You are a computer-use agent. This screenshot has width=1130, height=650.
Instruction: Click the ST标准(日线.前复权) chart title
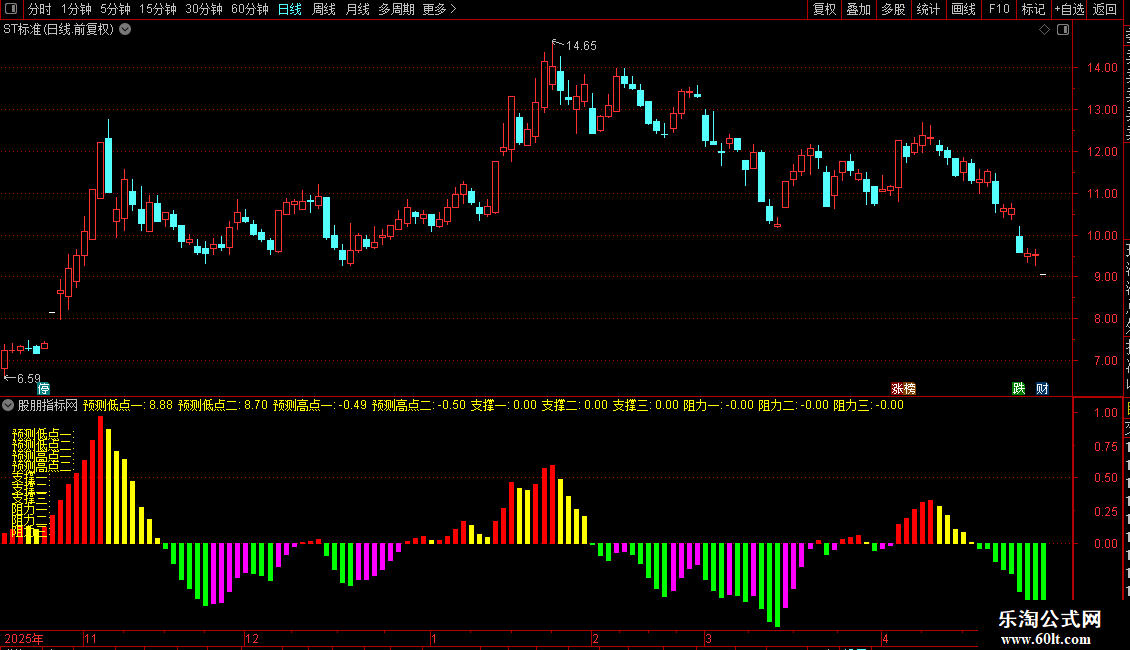[x=58, y=30]
